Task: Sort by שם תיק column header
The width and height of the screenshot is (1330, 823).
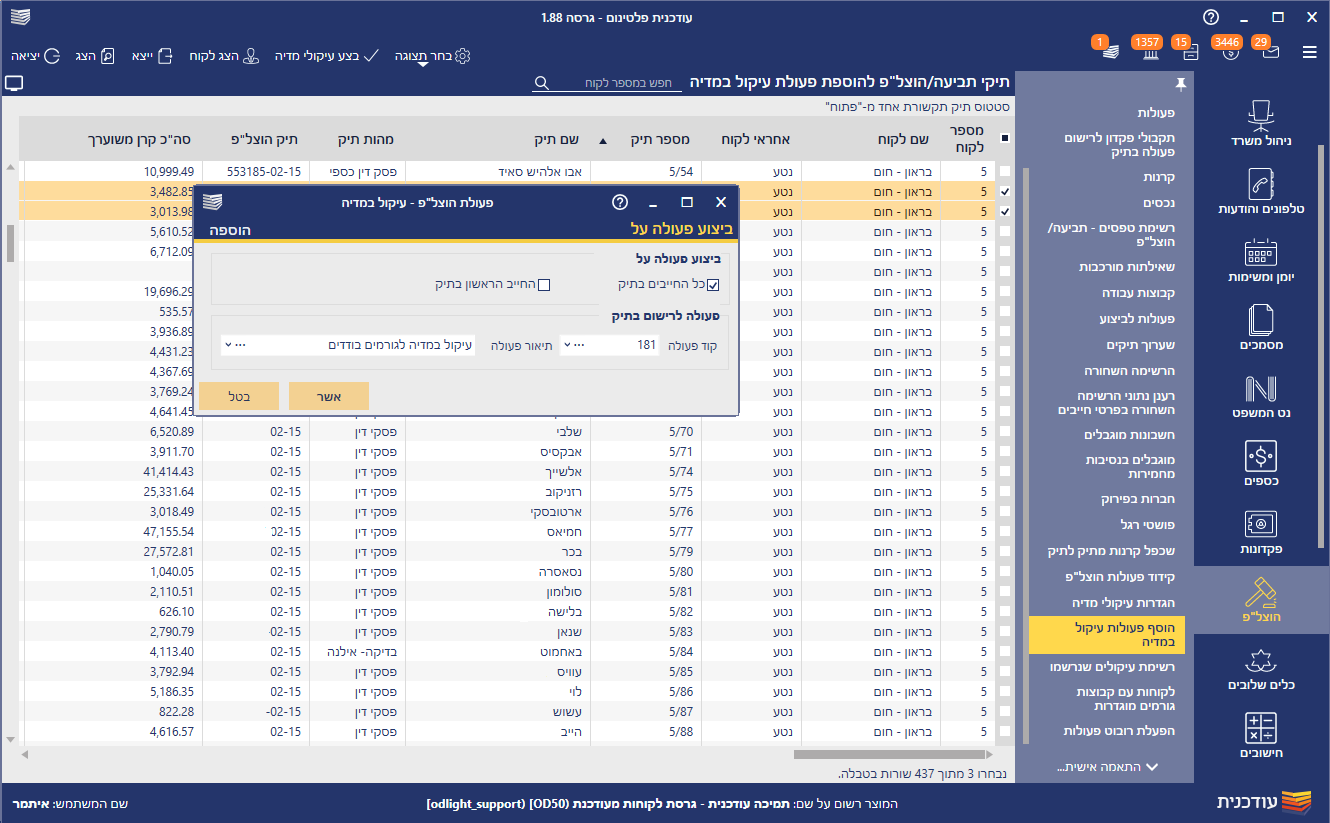Action: coord(498,139)
